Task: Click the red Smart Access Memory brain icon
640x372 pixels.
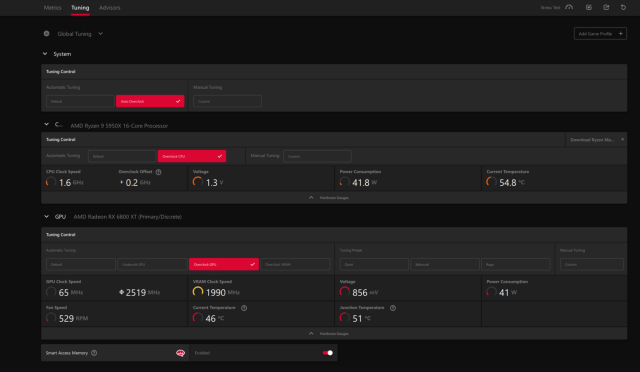Action: [x=180, y=353]
